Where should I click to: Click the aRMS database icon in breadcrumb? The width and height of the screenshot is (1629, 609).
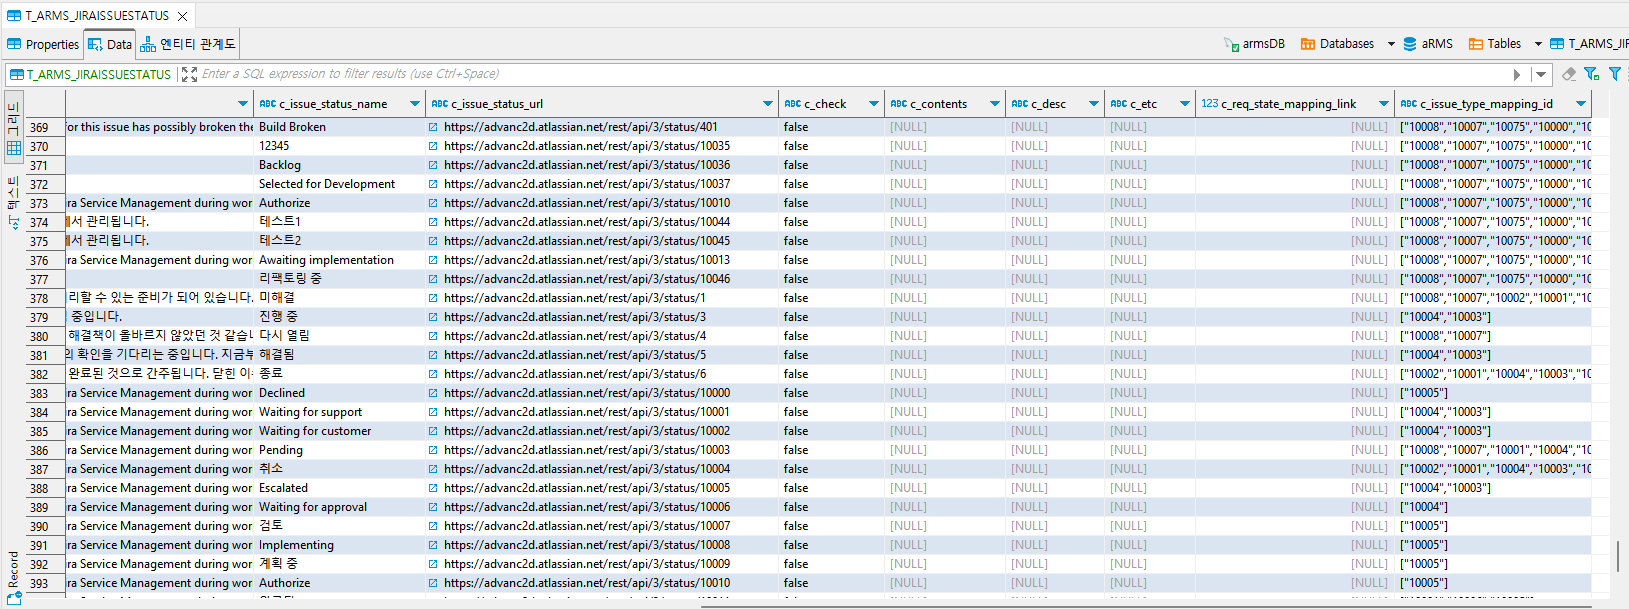pos(1410,44)
